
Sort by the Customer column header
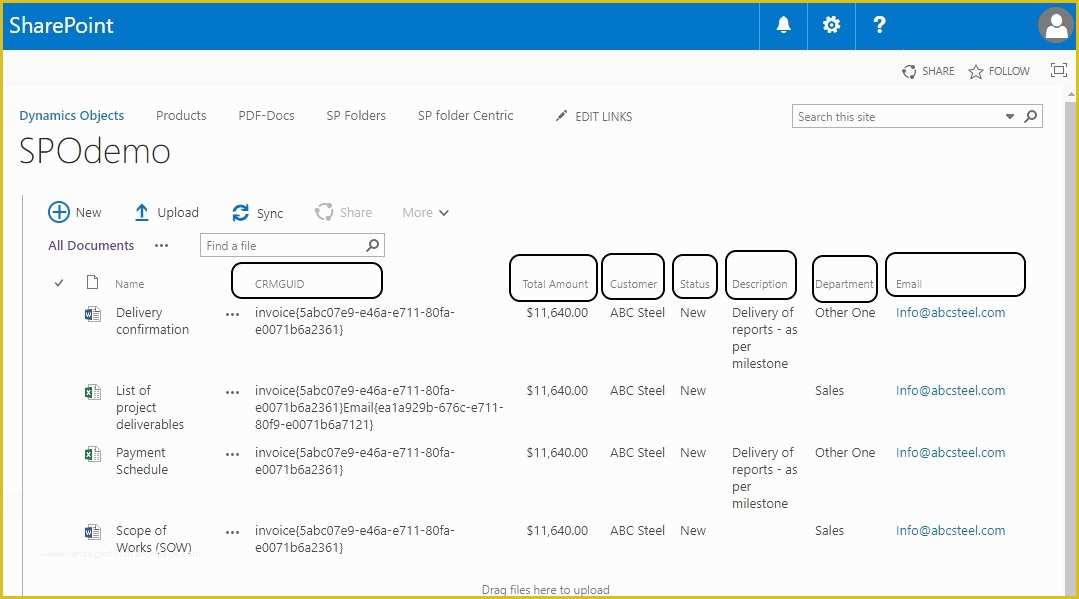coord(633,284)
